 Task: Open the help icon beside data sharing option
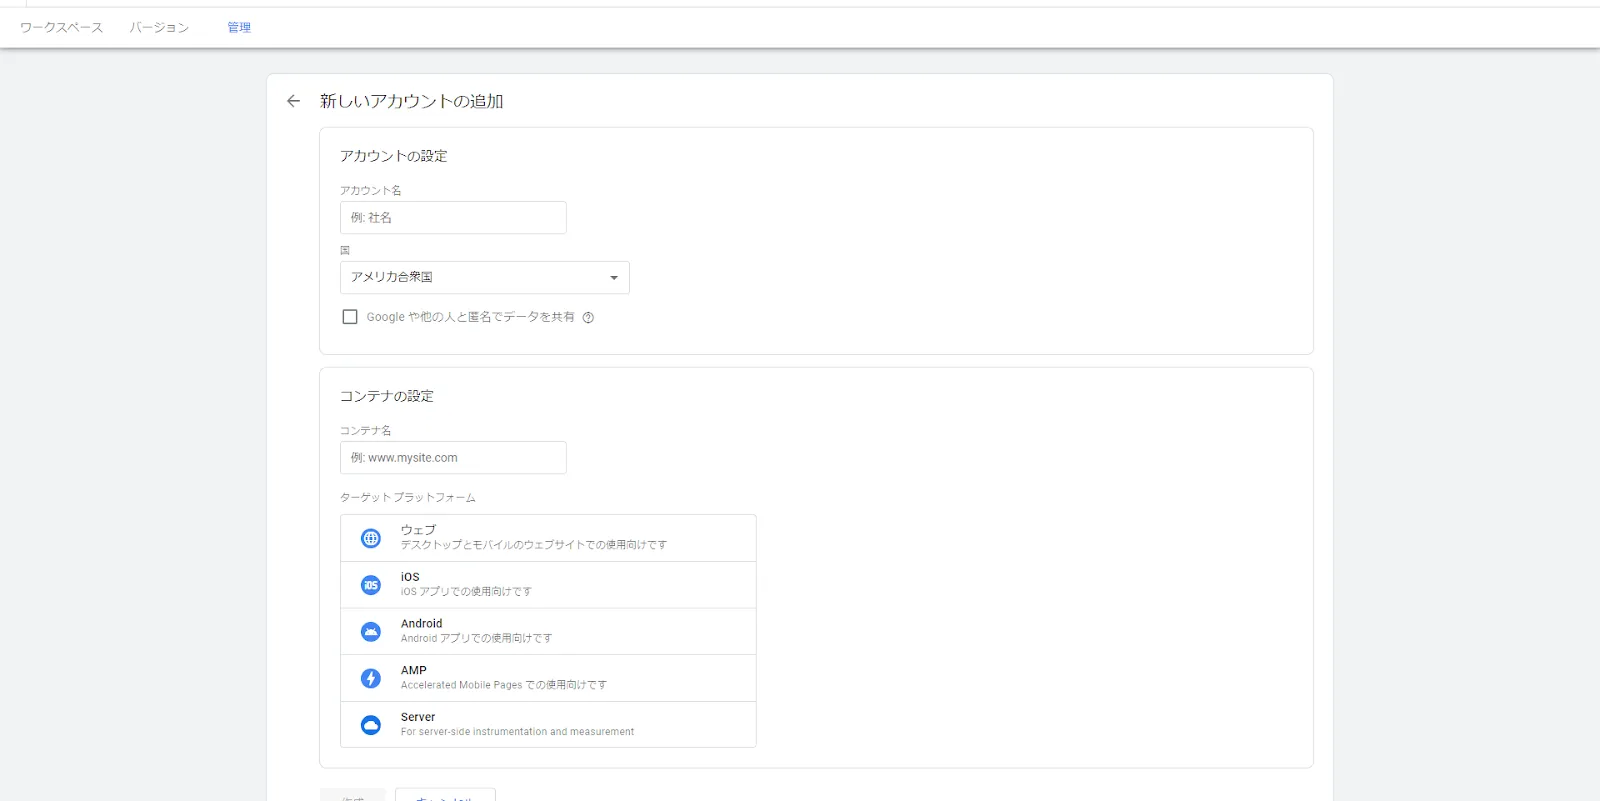[588, 318]
